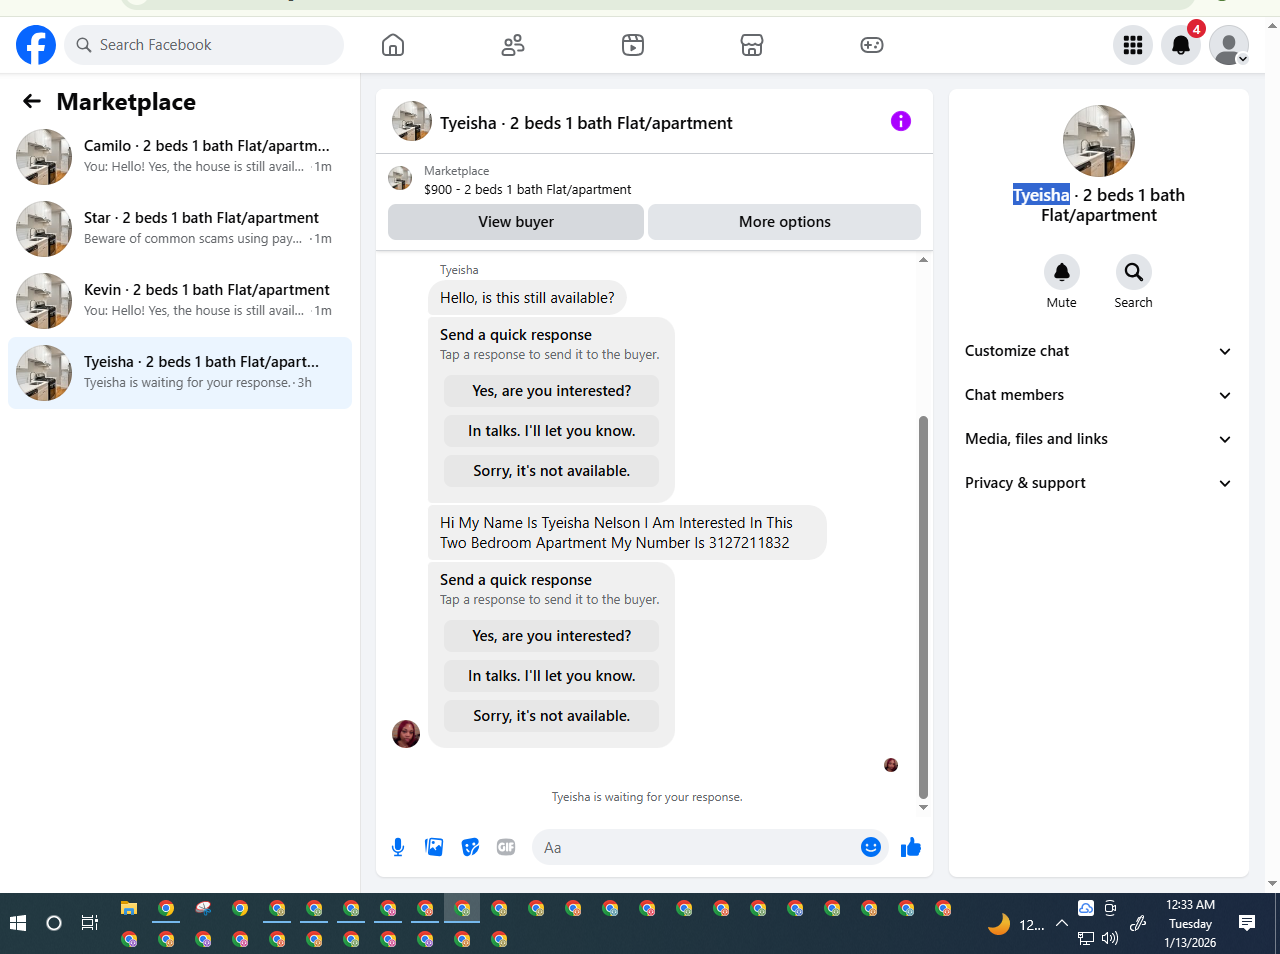The image size is (1280, 954).
Task: Choose a GIF icon
Action: point(506,847)
